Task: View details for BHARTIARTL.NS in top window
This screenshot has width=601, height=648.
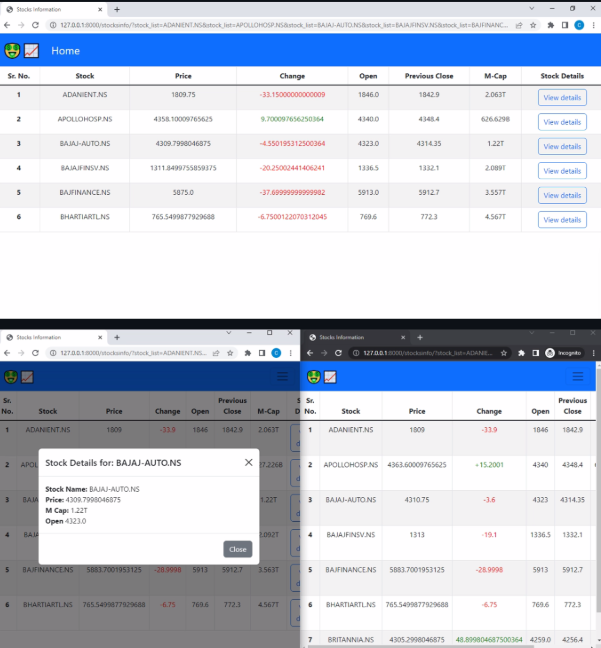Action: pos(562,219)
